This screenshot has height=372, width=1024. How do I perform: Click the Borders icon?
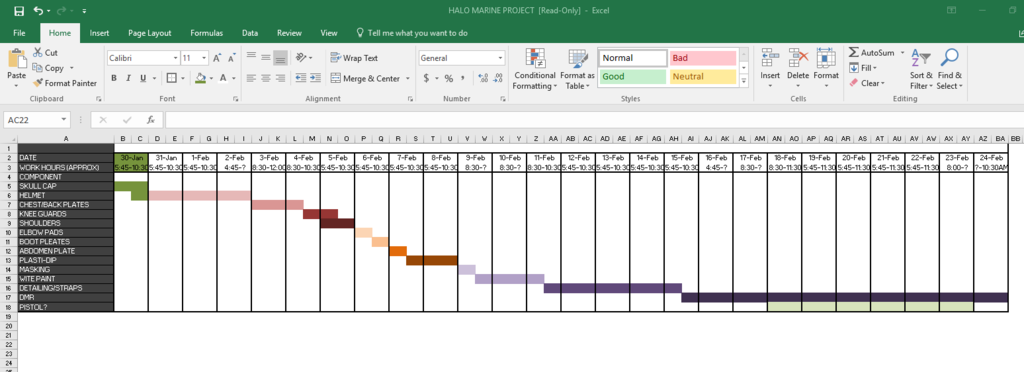pyautogui.click(x=171, y=78)
